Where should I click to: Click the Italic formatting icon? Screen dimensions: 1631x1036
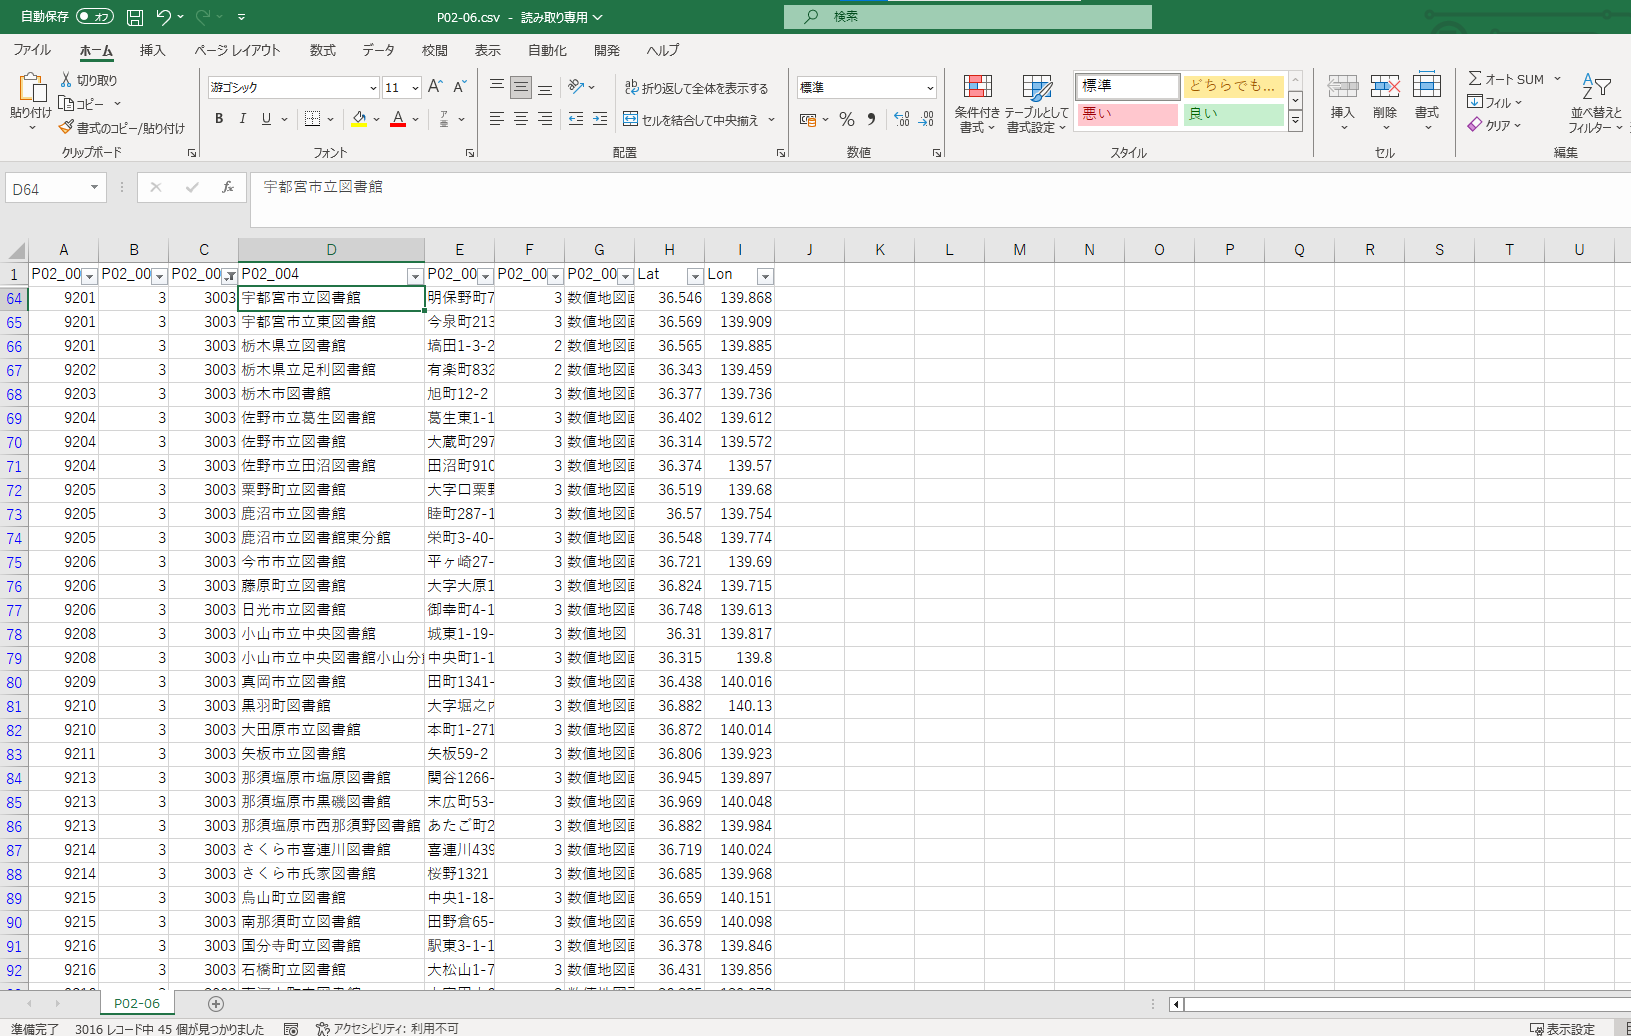242,119
